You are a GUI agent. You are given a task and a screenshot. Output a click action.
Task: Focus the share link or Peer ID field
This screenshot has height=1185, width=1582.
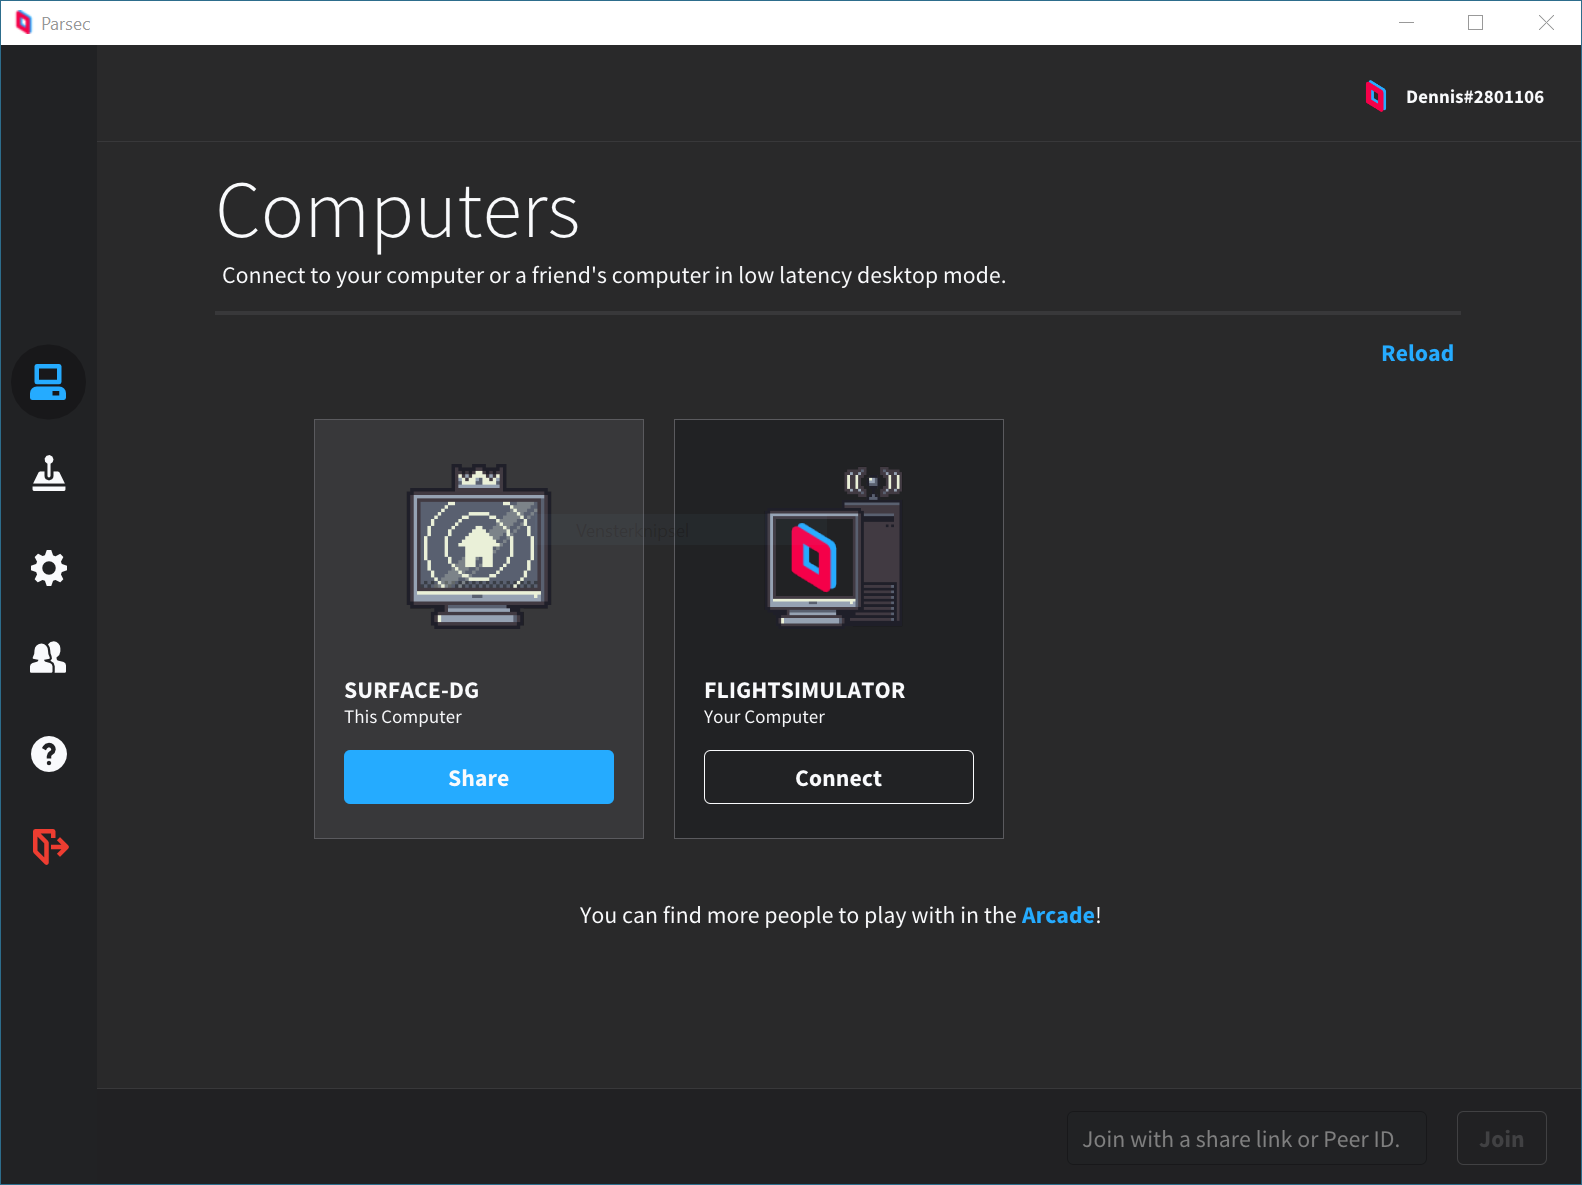(1246, 1139)
